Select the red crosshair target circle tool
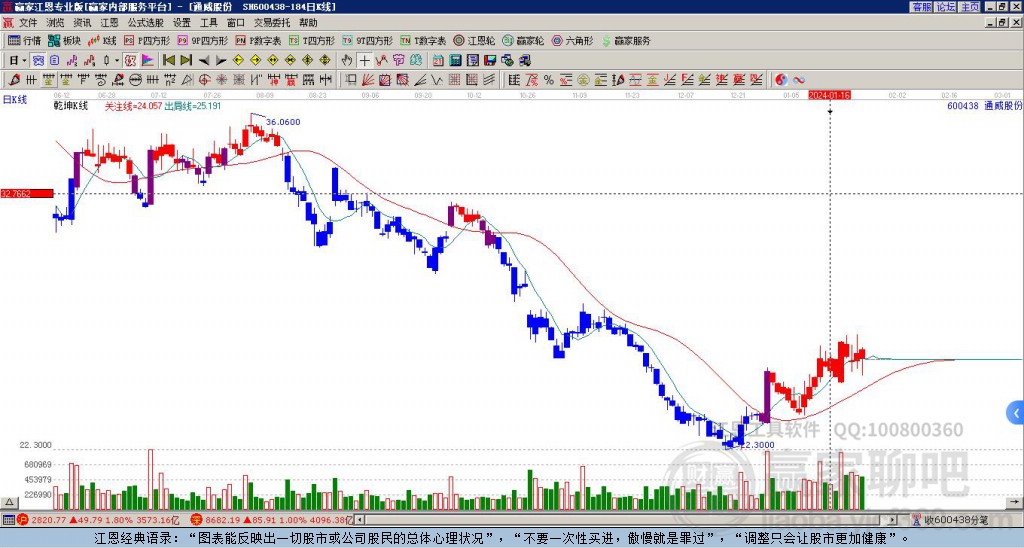Image resolution: width=1024 pixels, height=548 pixels. [x=204, y=80]
